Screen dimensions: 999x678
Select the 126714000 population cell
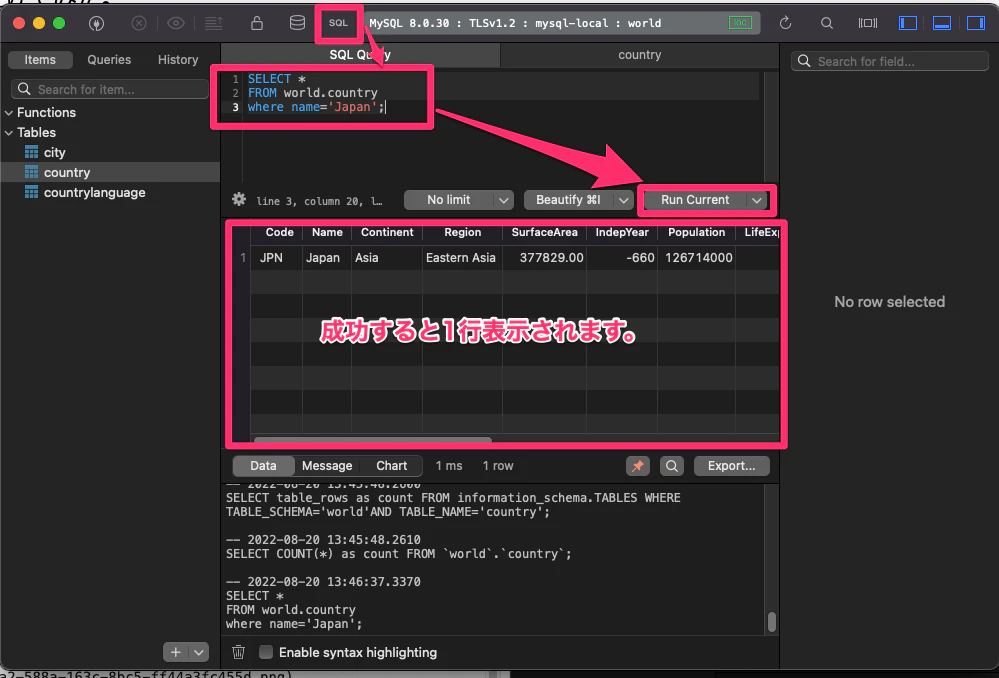pyautogui.click(x=696, y=258)
